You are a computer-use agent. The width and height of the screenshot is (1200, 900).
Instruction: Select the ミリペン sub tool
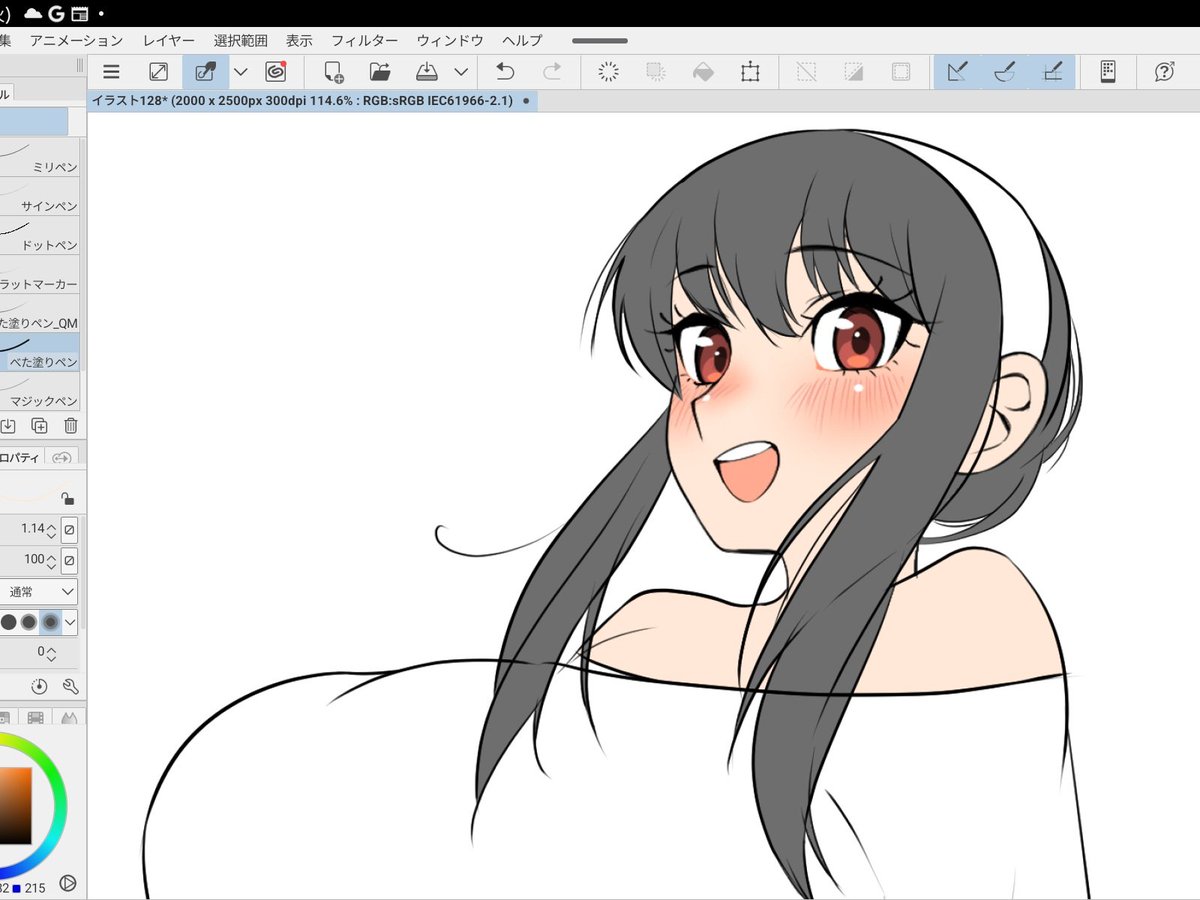[39, 157]
